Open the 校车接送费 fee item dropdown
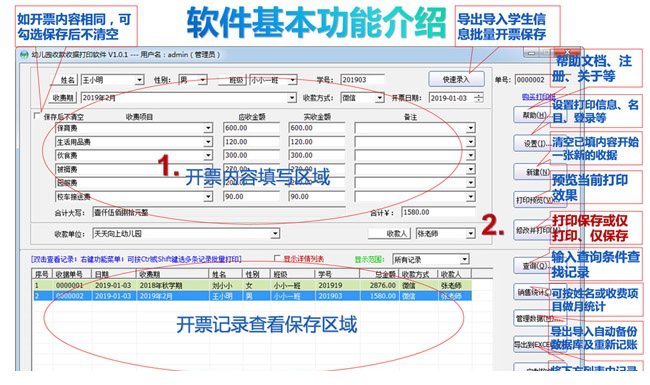The height and width of the screenshot is (385, 650). (209, 196)
